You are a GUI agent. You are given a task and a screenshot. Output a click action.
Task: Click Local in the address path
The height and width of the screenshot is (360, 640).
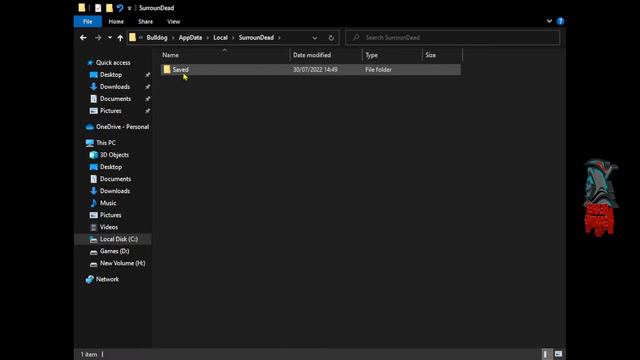220,38
